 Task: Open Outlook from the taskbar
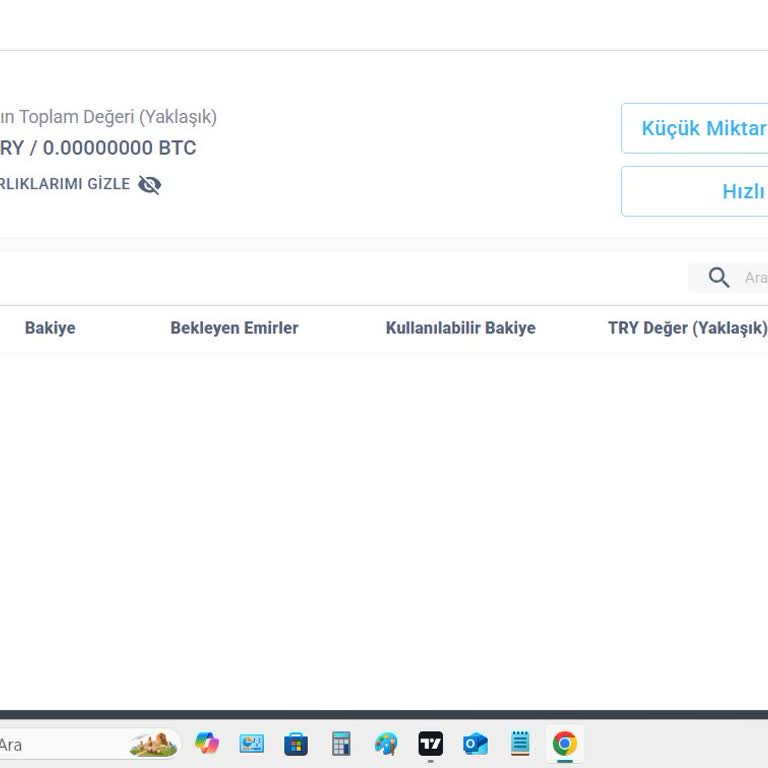click(x=475, y=744)
